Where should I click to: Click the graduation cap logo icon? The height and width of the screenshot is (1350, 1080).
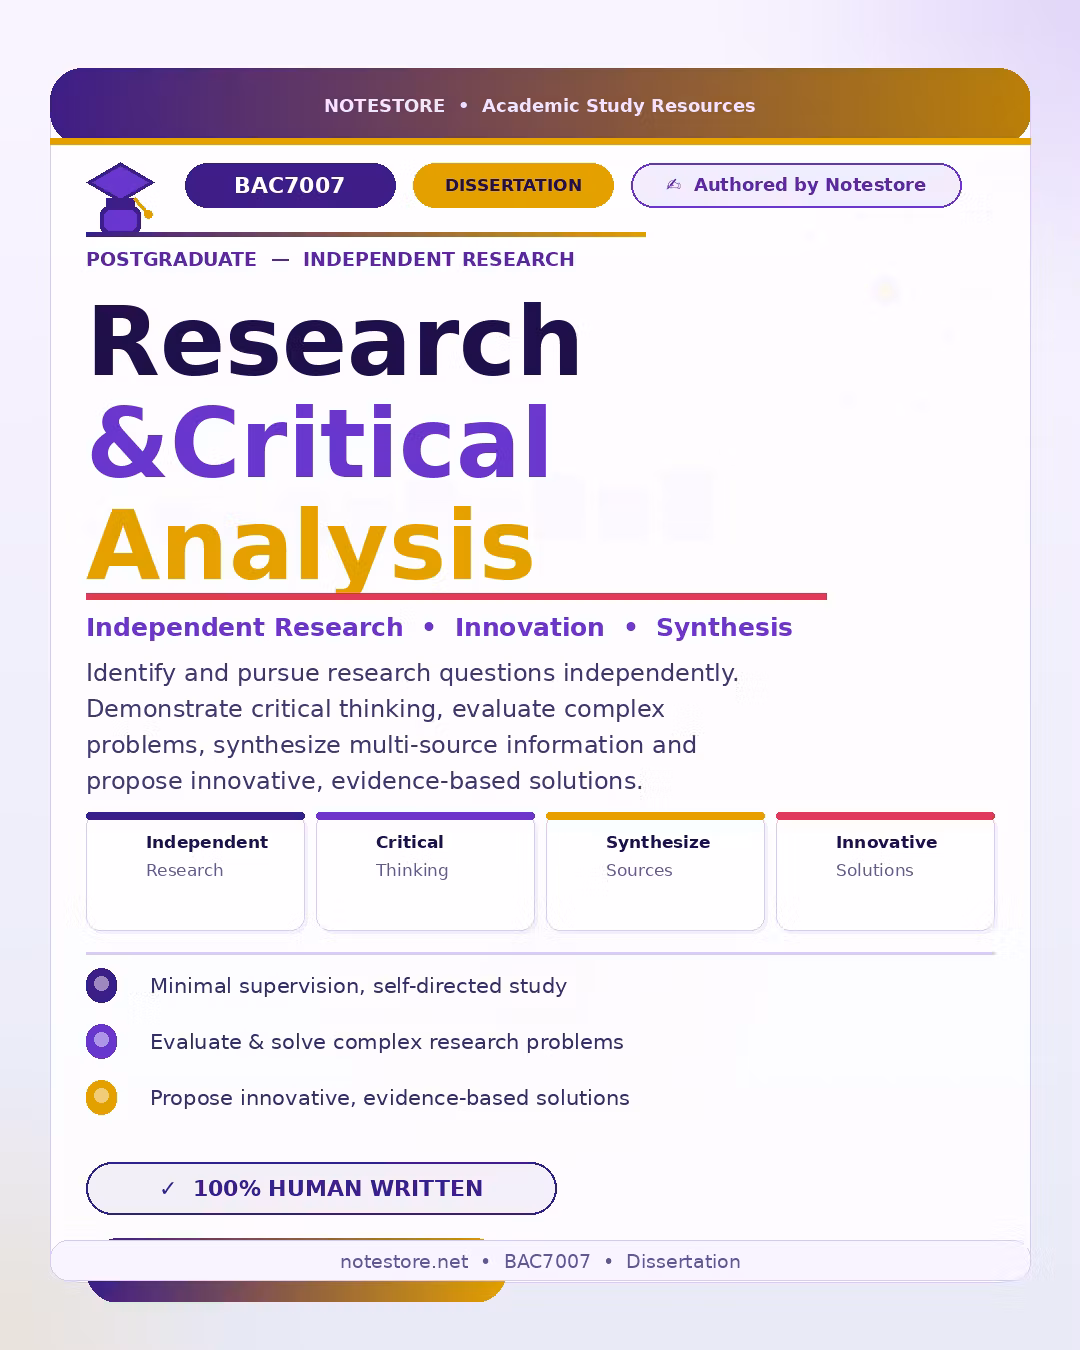click(x=120, y=197)
